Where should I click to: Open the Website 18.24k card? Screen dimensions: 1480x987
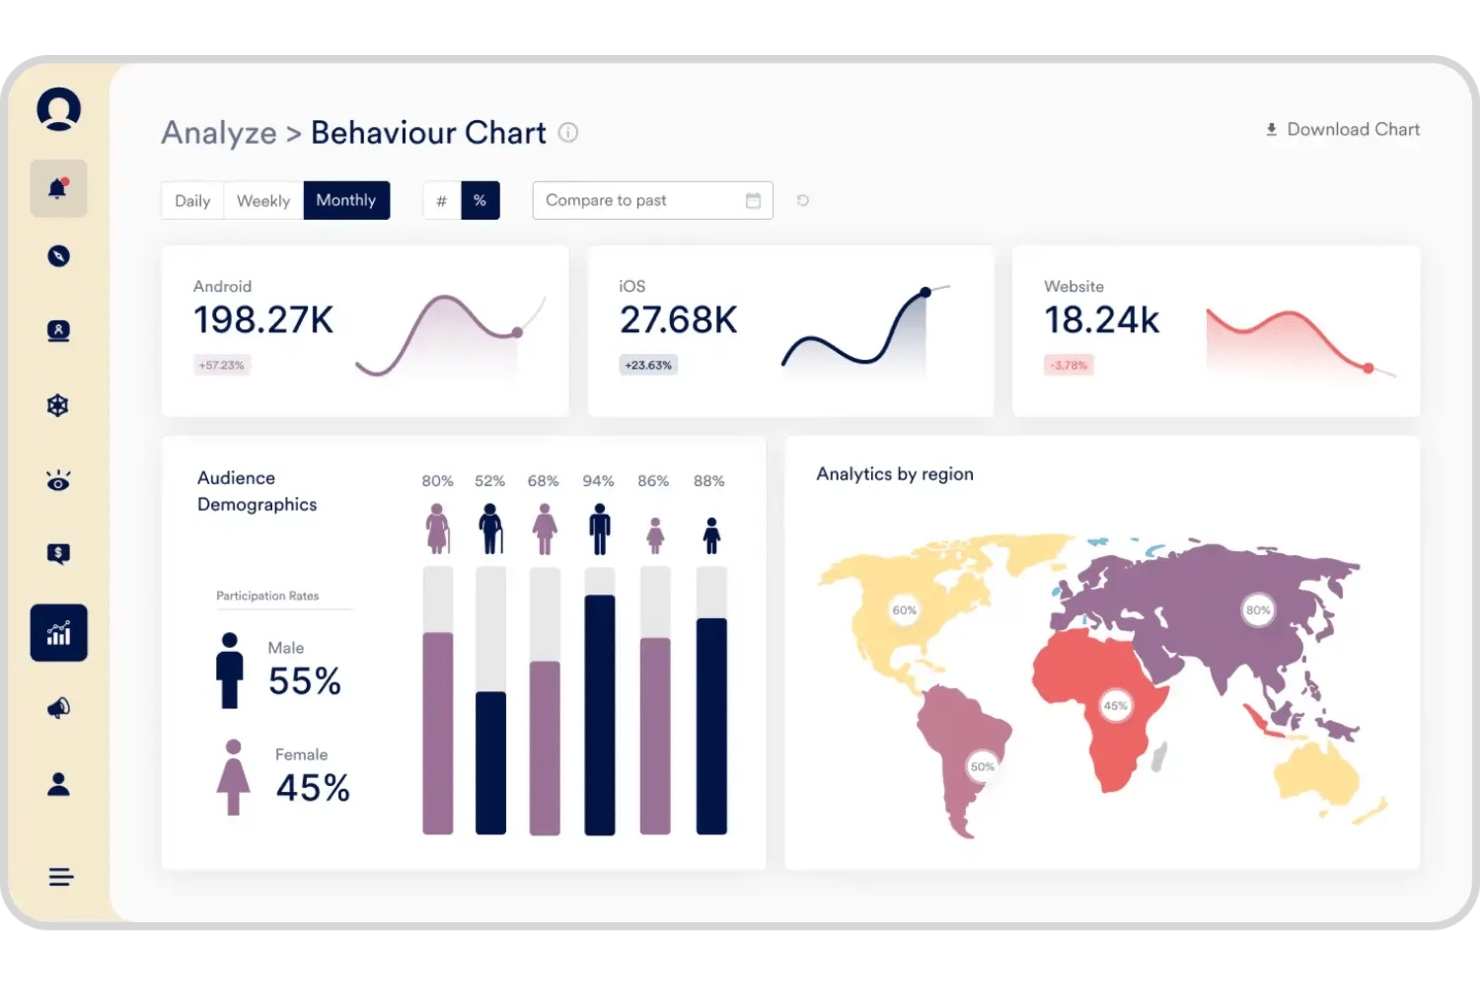click(1216, 331)
